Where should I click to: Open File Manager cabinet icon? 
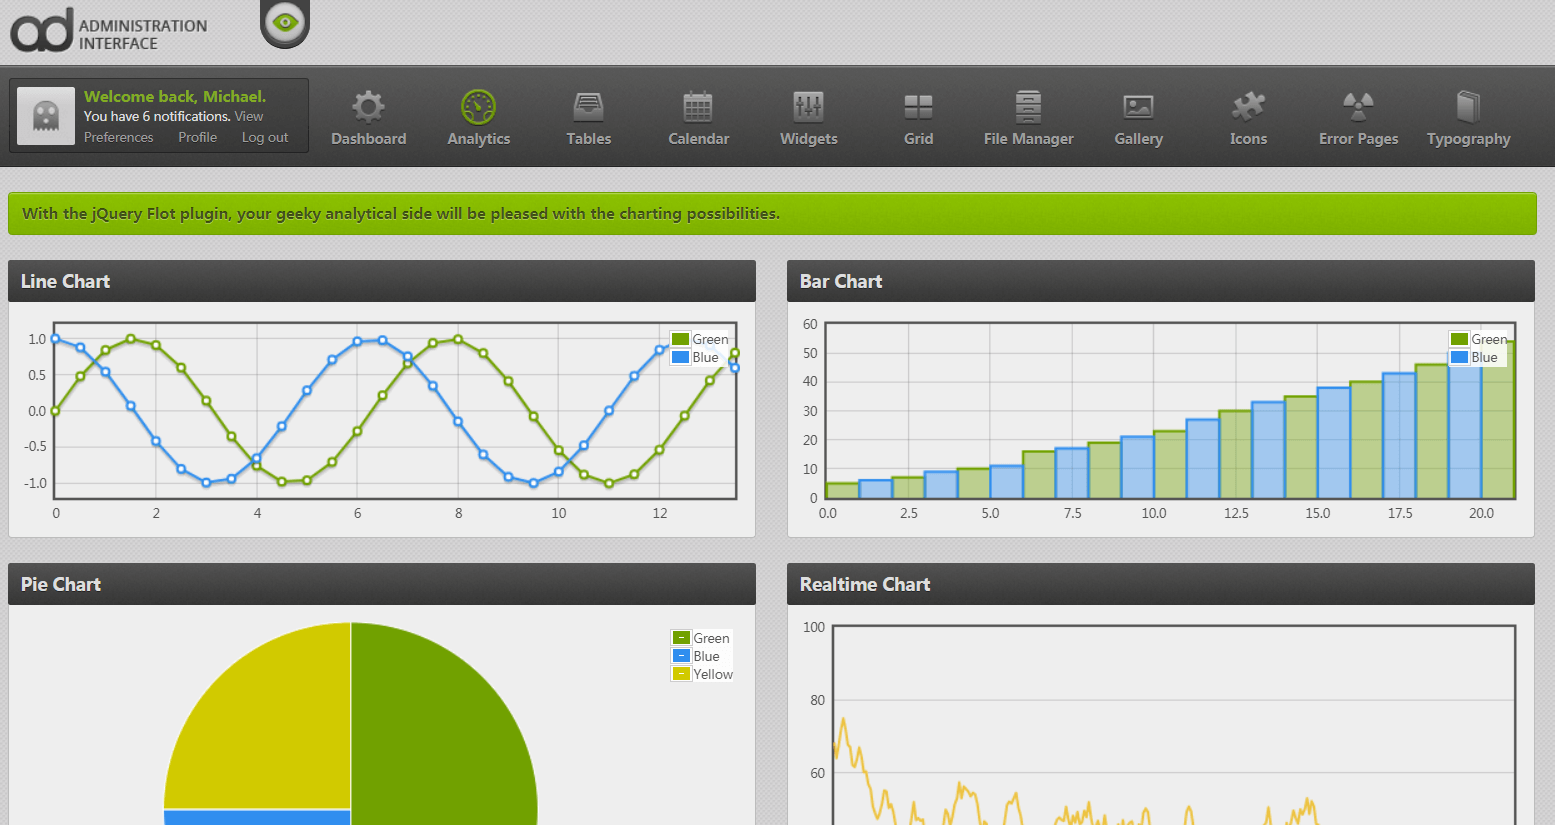1028,107
